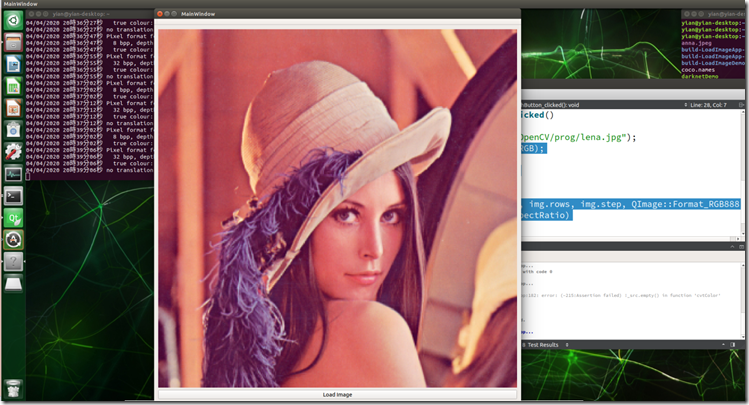
Task: Open System Settings wrench-and-gear icon
Action: (13, 152)
